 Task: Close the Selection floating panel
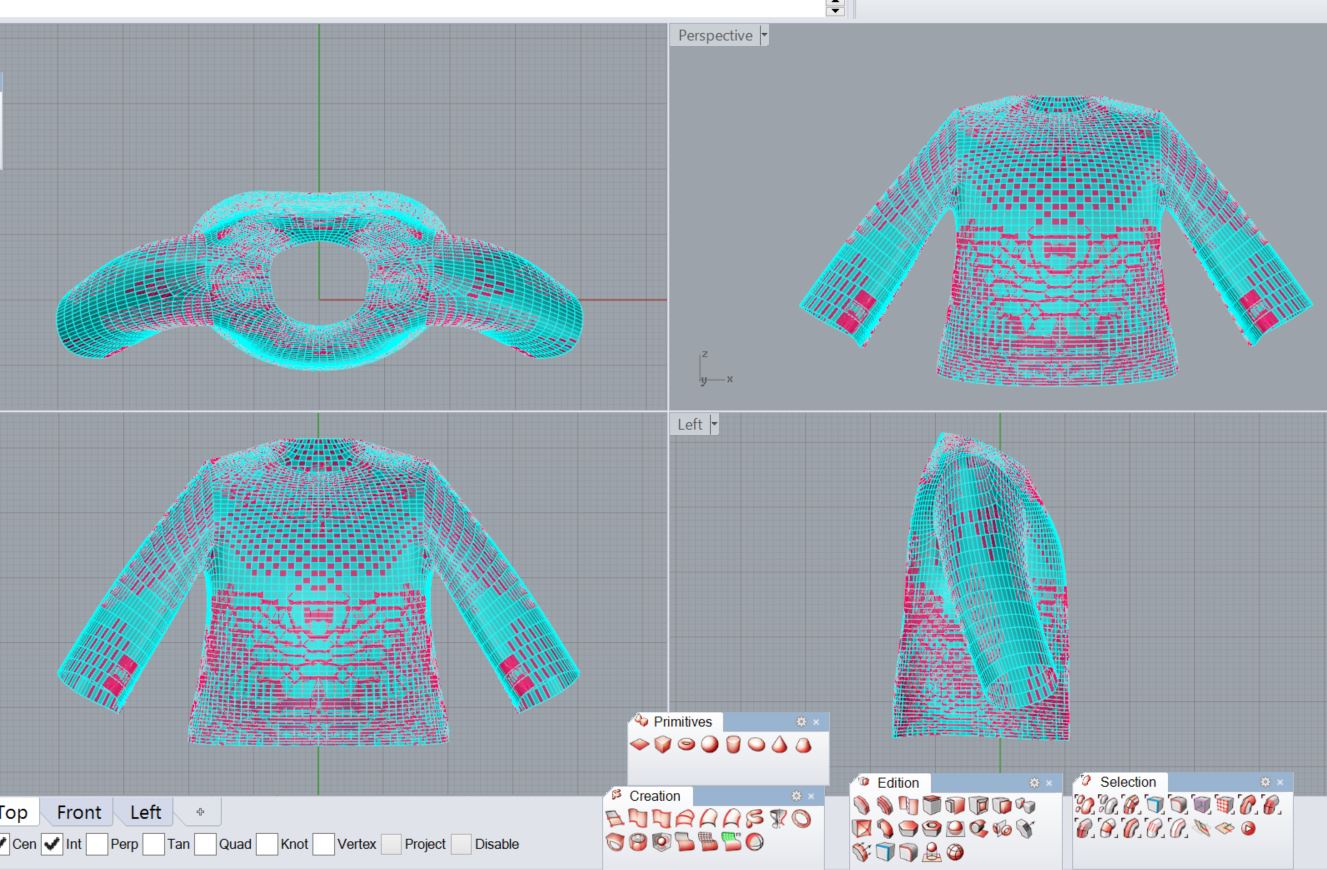pos(1281,782)
